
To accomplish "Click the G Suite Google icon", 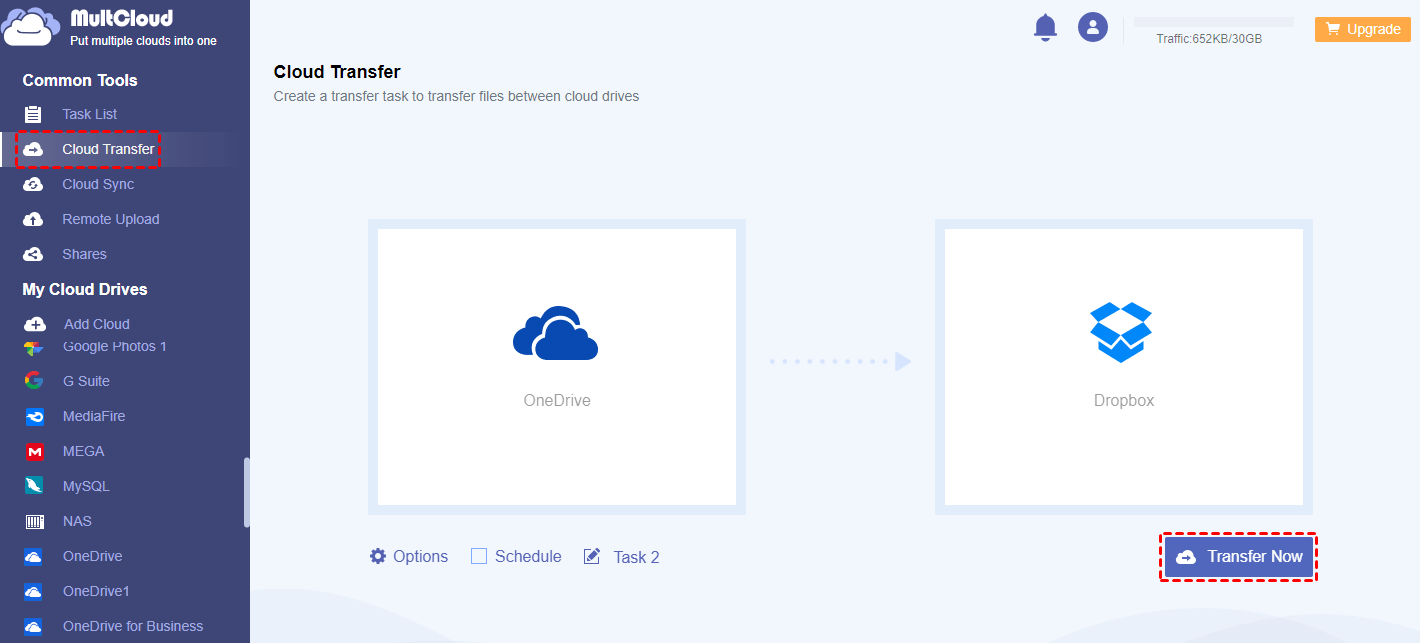I will click(34, 381).
